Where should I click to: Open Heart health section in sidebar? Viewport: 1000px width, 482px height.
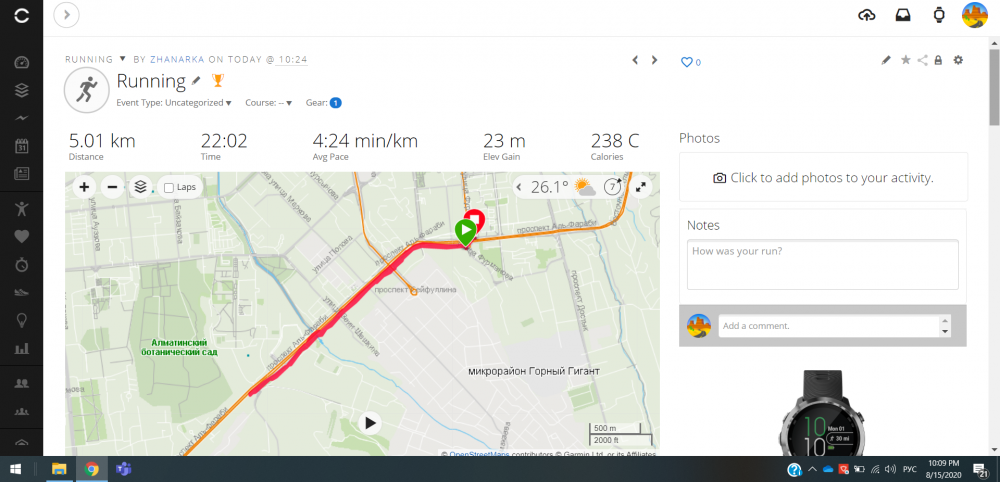coord(22,237)
